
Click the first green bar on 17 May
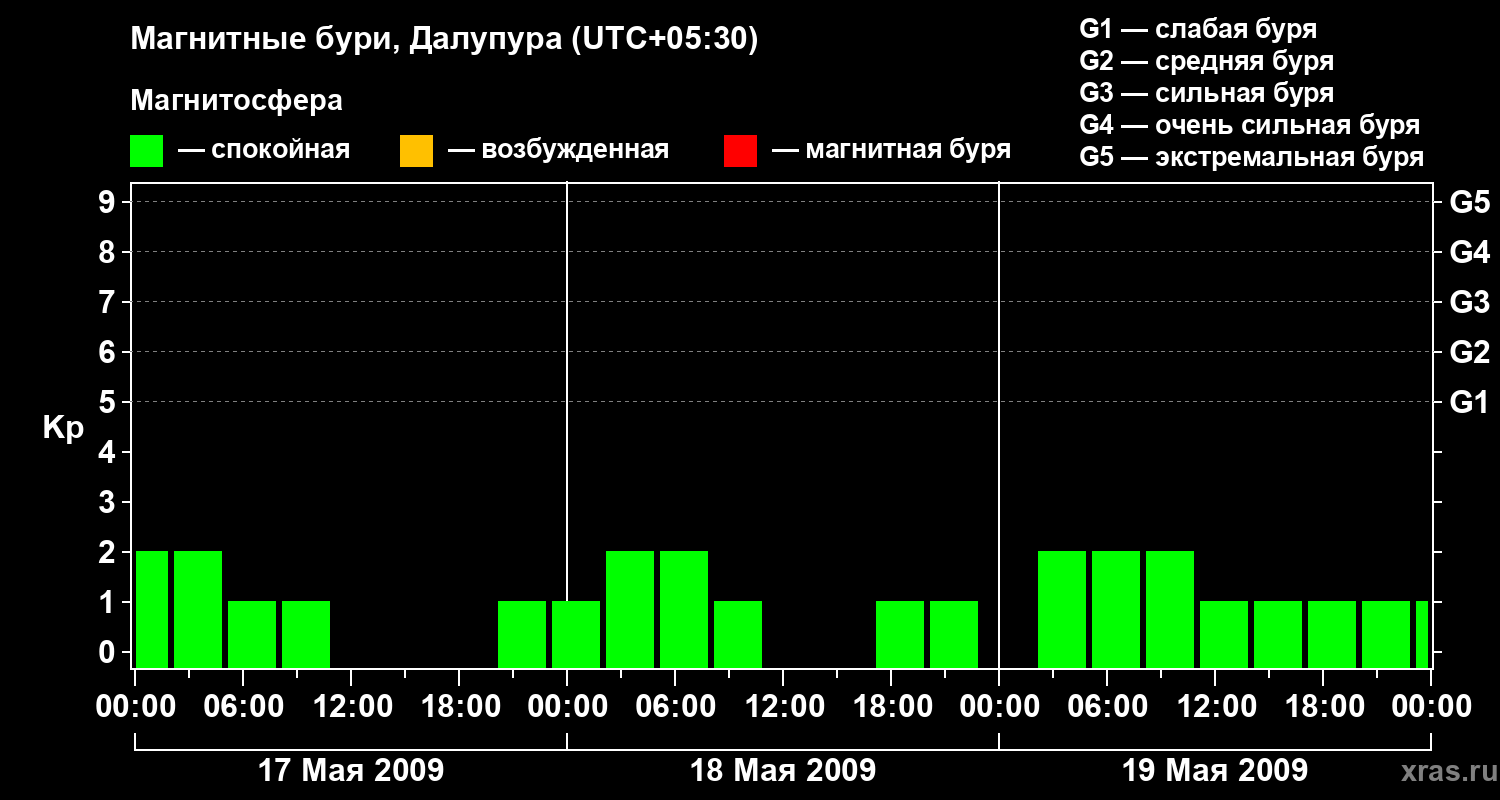point(152,609)
